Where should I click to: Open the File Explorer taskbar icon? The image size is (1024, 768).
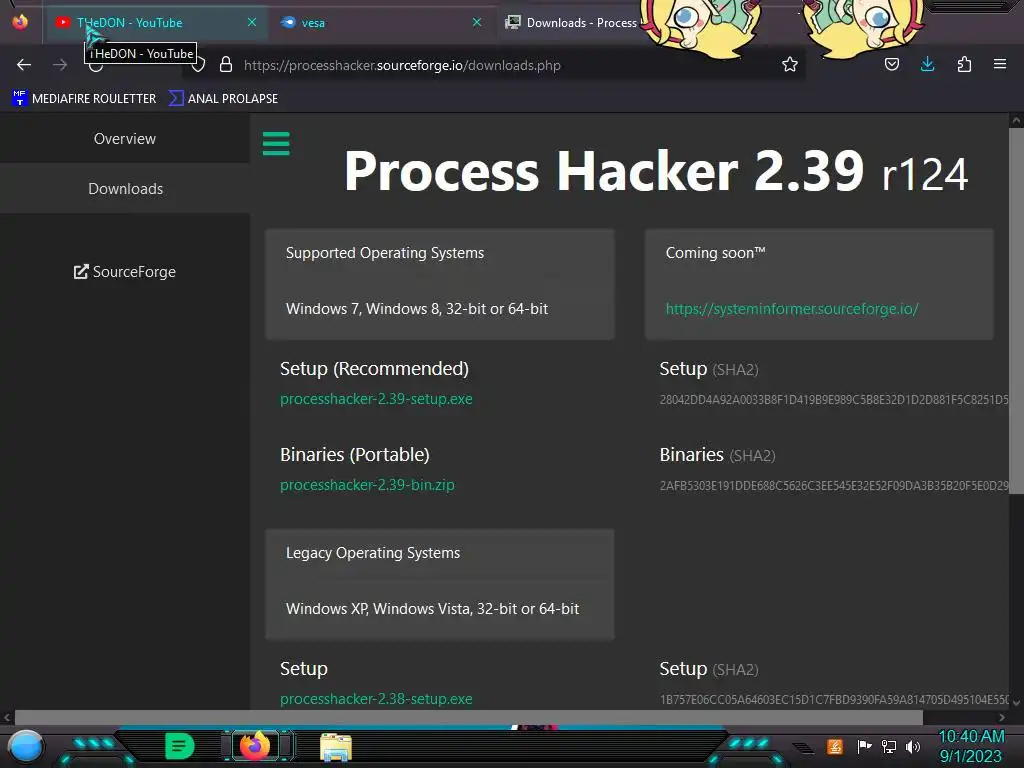pos(336,746)
